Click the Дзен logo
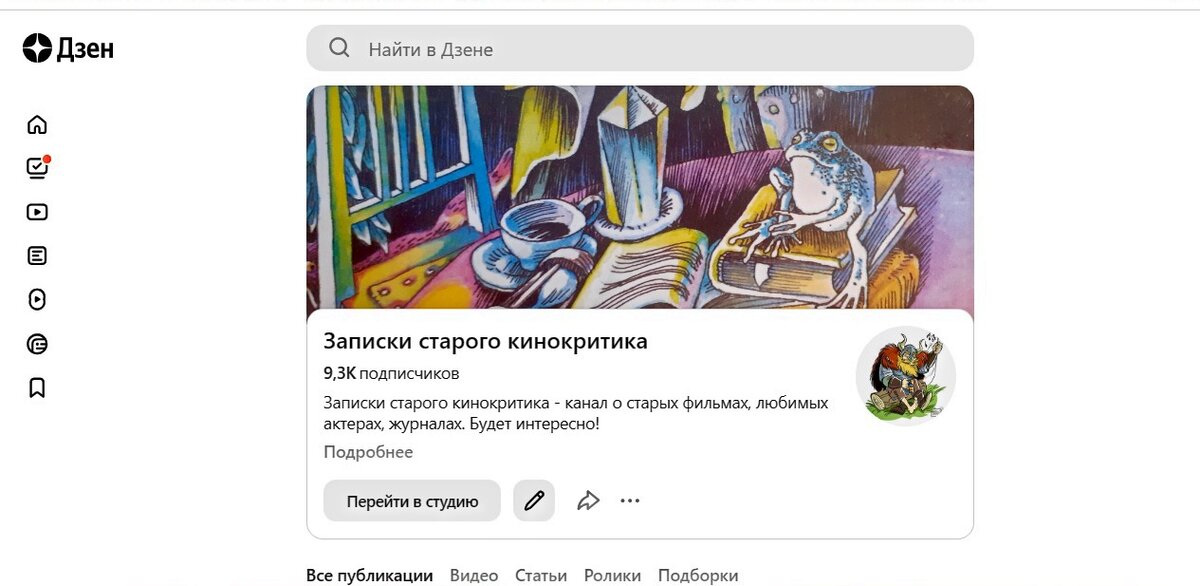Image resolution: width=1200 pixels, height=586 pixels. 68,48
